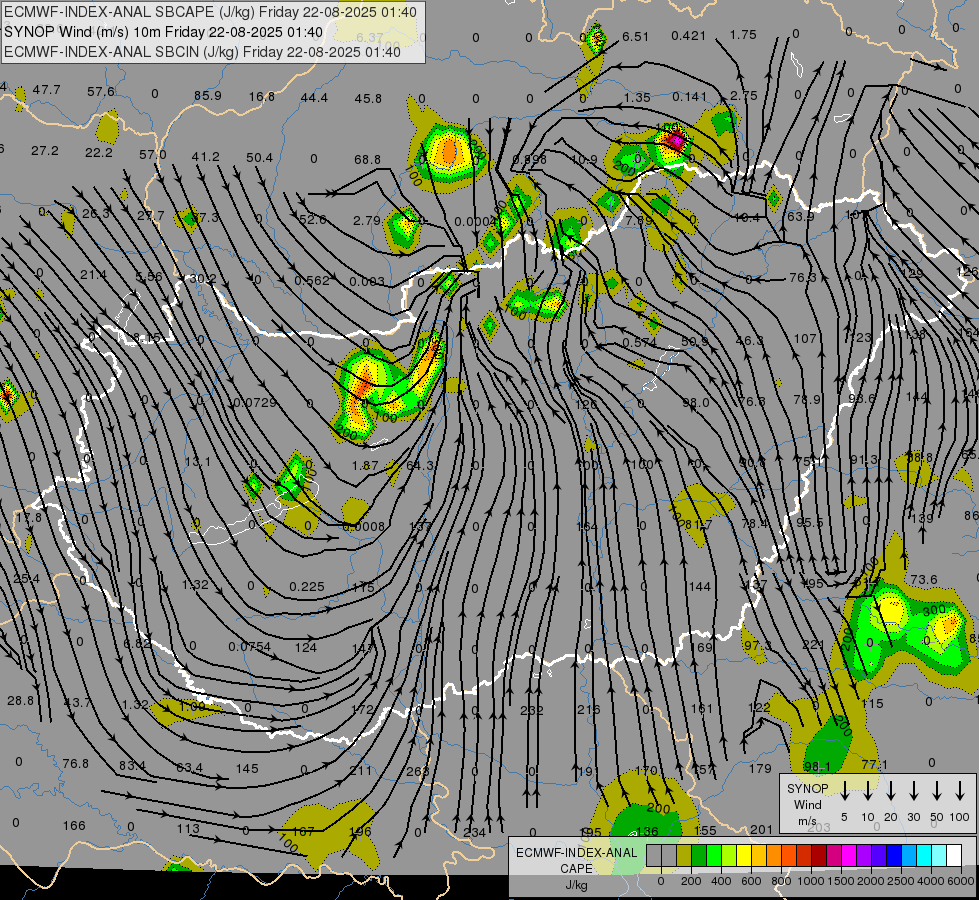Click the '300' contour label
Screen dimensions: 979x900
(x=934, y=610)
